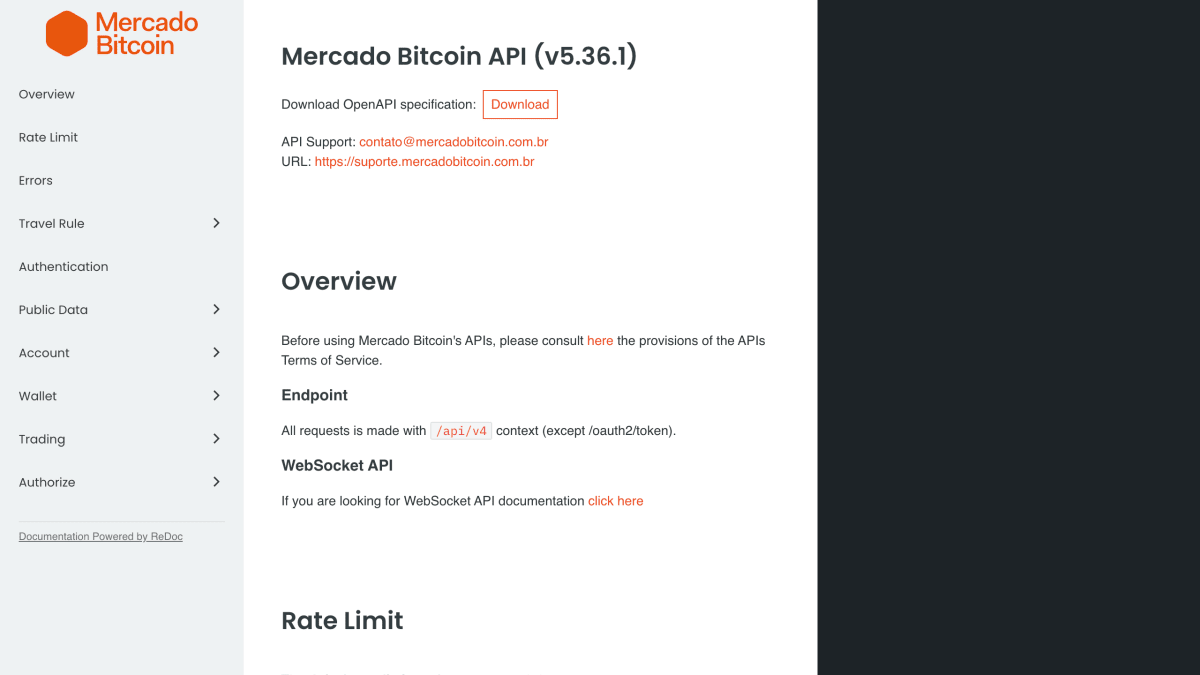Follow the 'here' Terms of Service link
Image resolution: width=1200 pixels, height=675 pixels.
(x=600, y=340)
